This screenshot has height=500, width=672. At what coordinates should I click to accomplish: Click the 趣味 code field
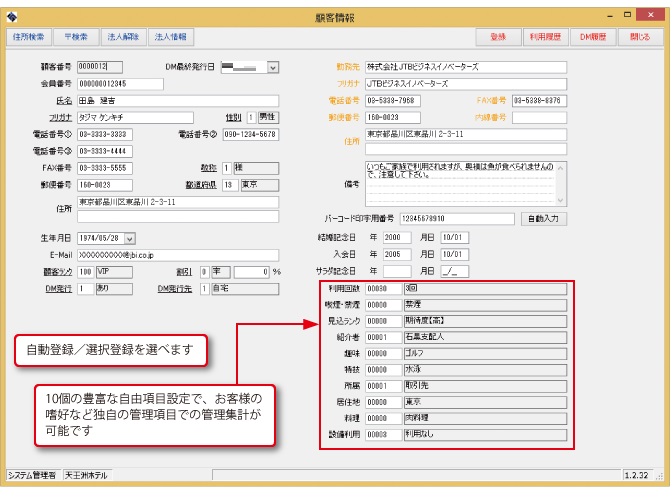coord(384,354)
